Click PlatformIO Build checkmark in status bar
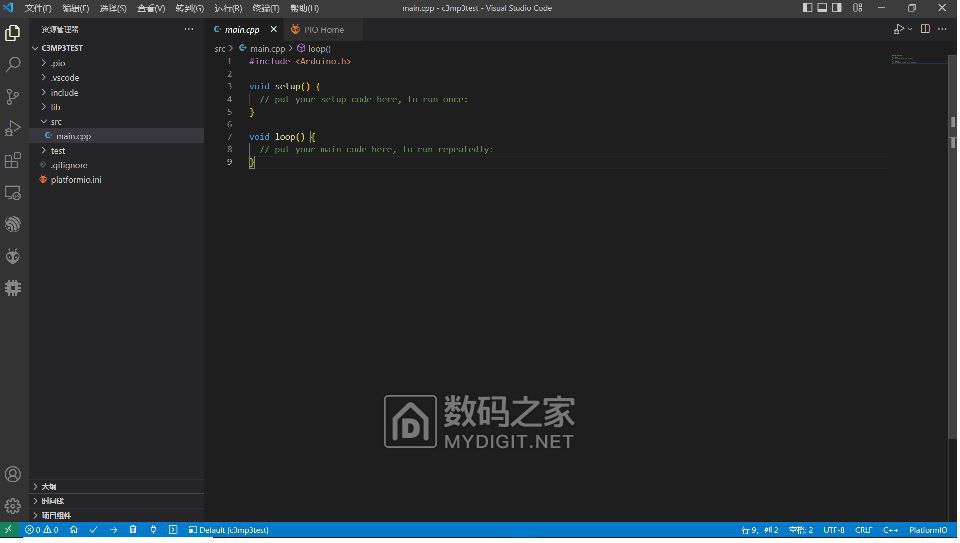 coord(93,530)
